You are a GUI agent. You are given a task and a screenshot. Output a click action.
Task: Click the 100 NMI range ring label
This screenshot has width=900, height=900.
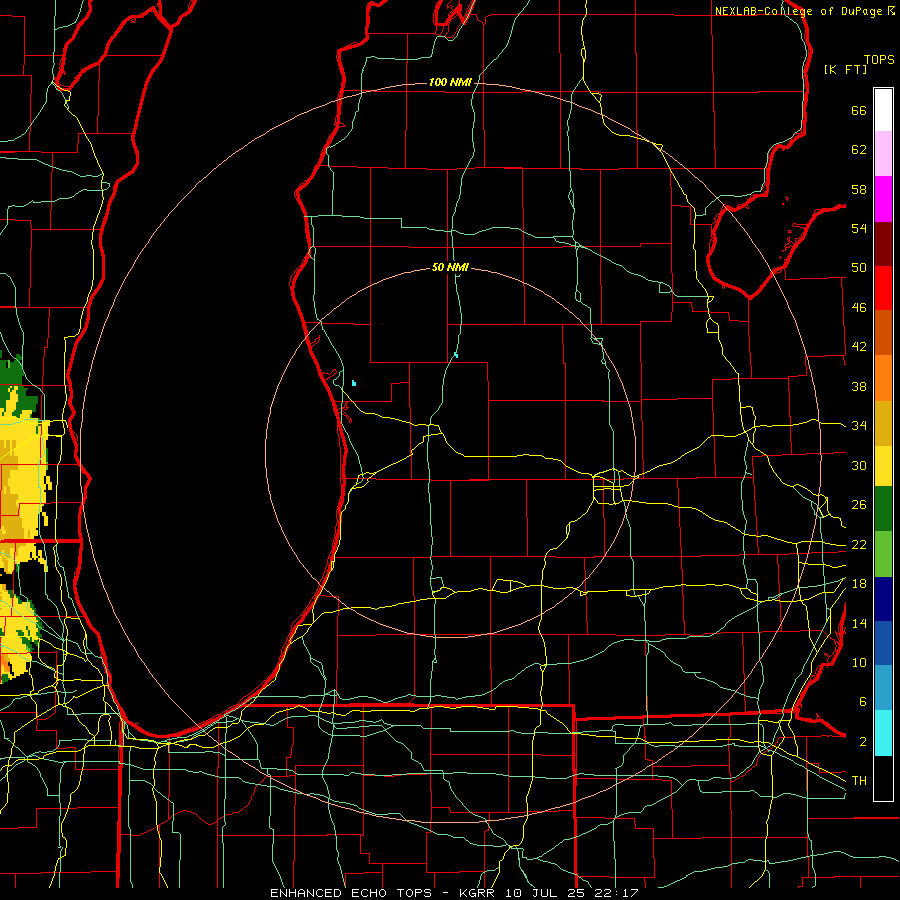tap(450, 82)
